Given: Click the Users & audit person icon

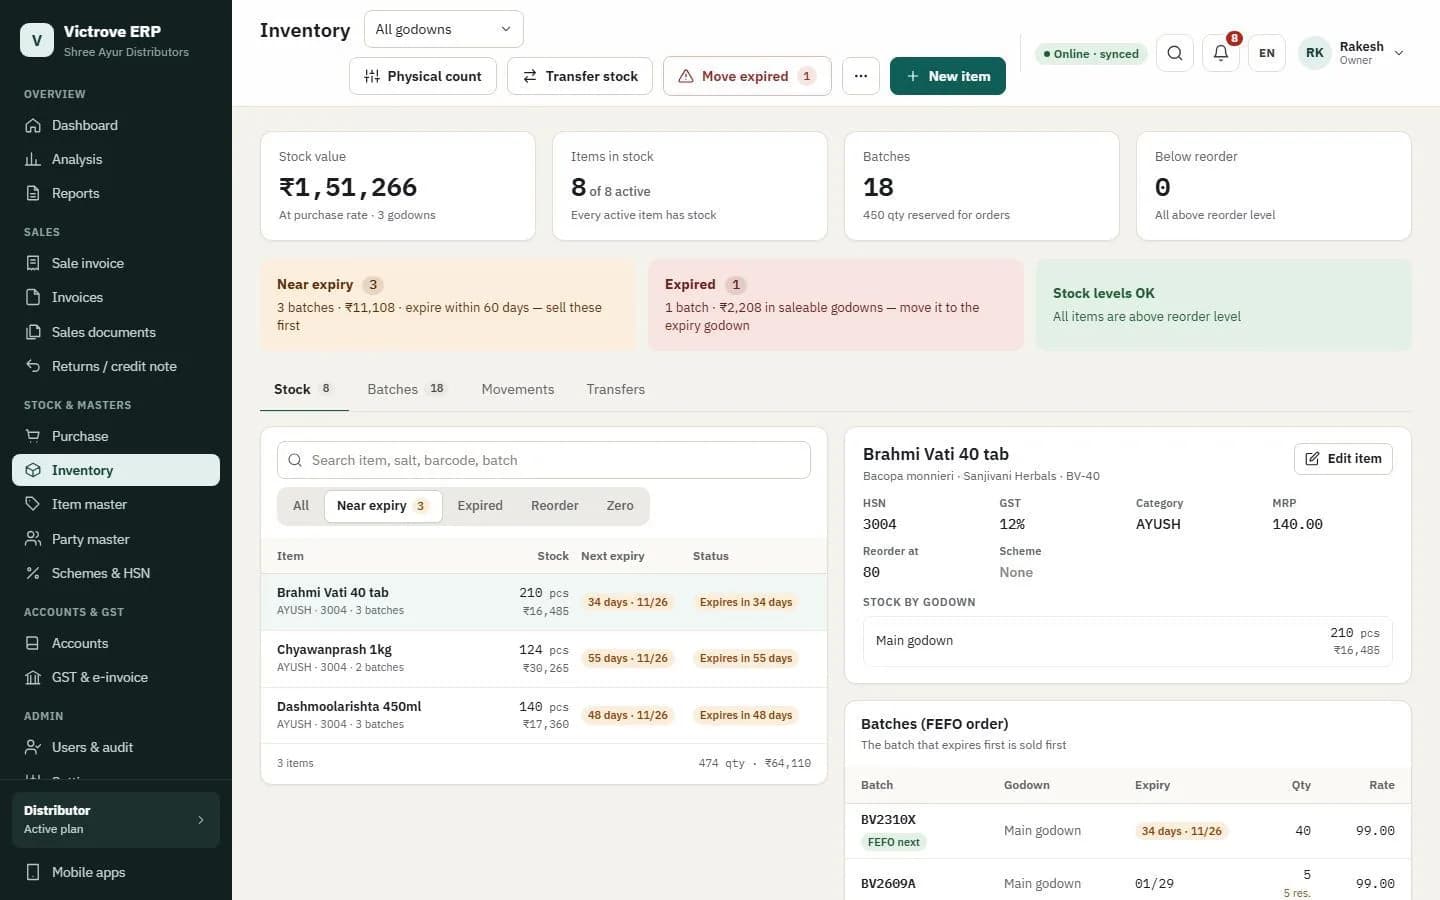Looking at the screenshot, I should click(33, 747).
